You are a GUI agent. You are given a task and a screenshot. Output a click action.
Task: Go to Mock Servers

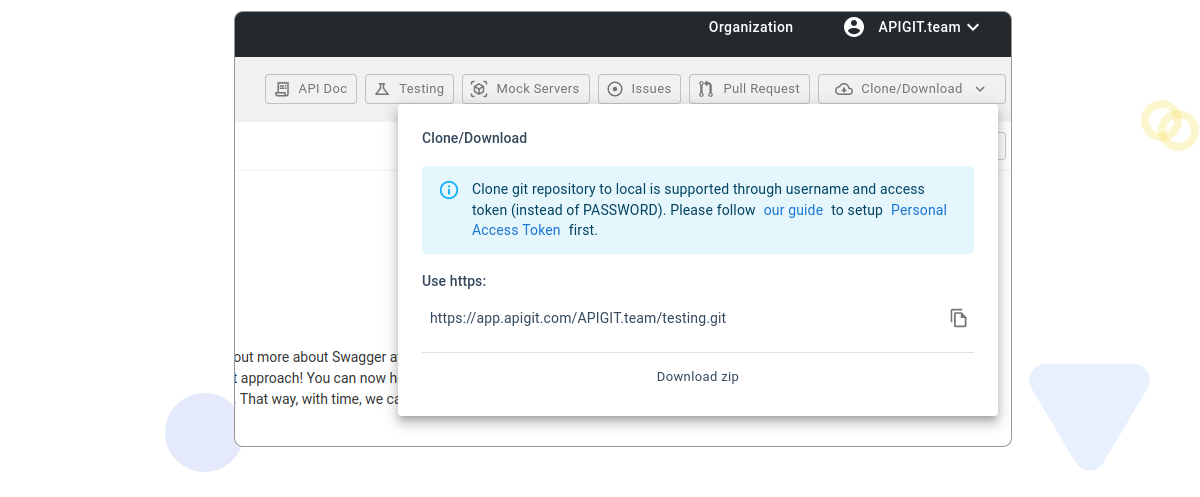coord(526,89)
